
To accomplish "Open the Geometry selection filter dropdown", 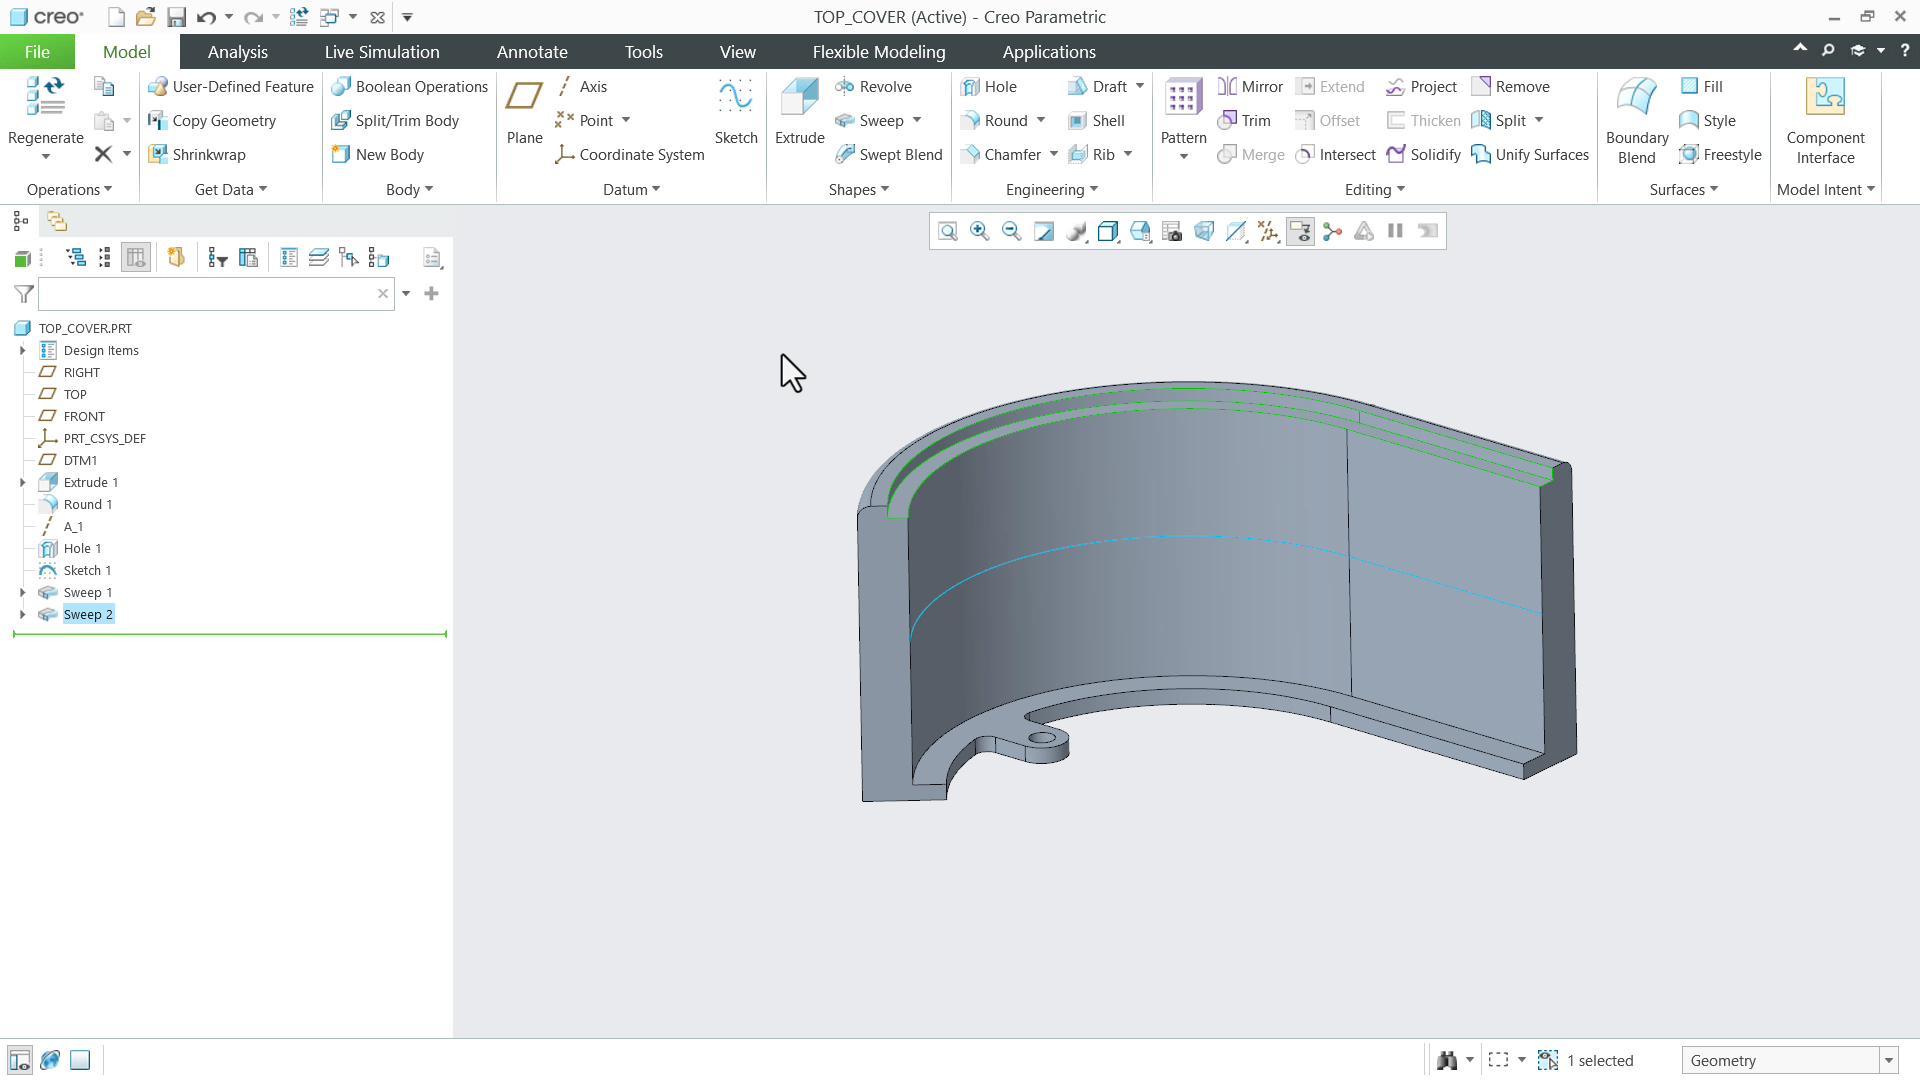I will pos(1888,1060).
